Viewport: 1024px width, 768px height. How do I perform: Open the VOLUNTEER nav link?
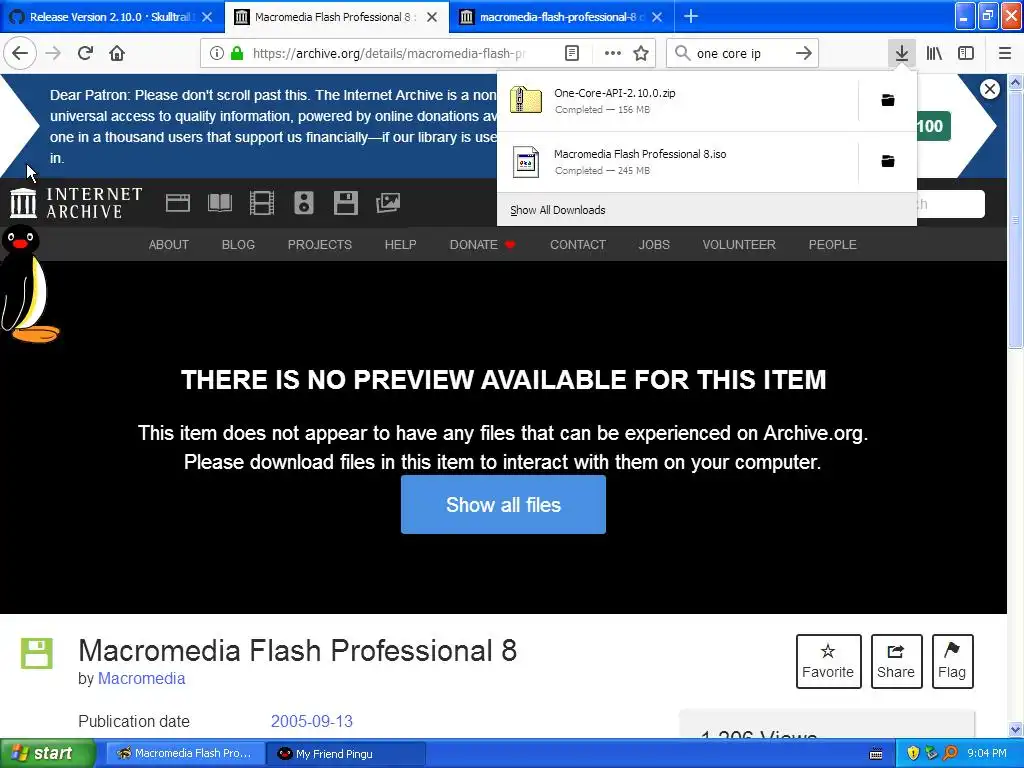pos(739,245)
